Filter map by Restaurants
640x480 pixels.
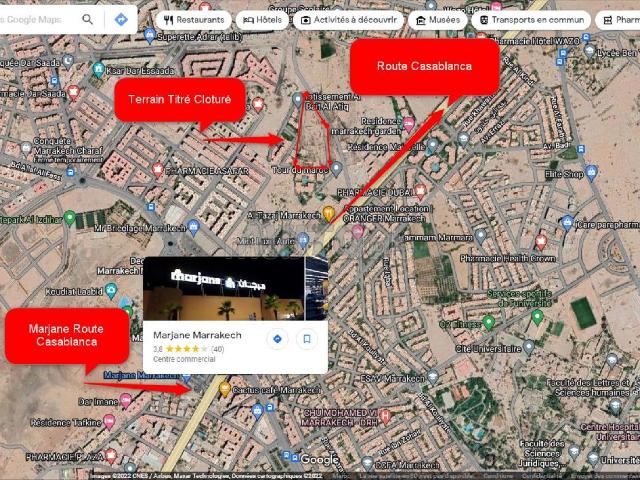[193, 20]
